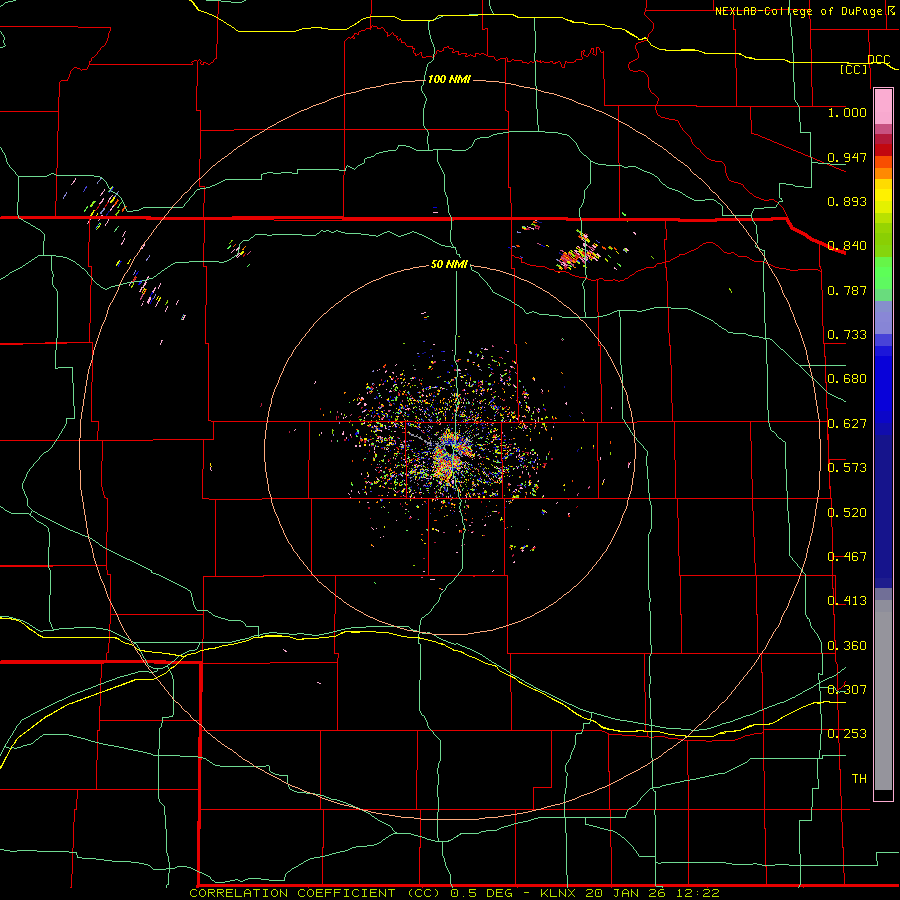Viewport: 900px width, 900px height.
Task: Click the 0.467 value on the color scale
Action: pos(847,557)
